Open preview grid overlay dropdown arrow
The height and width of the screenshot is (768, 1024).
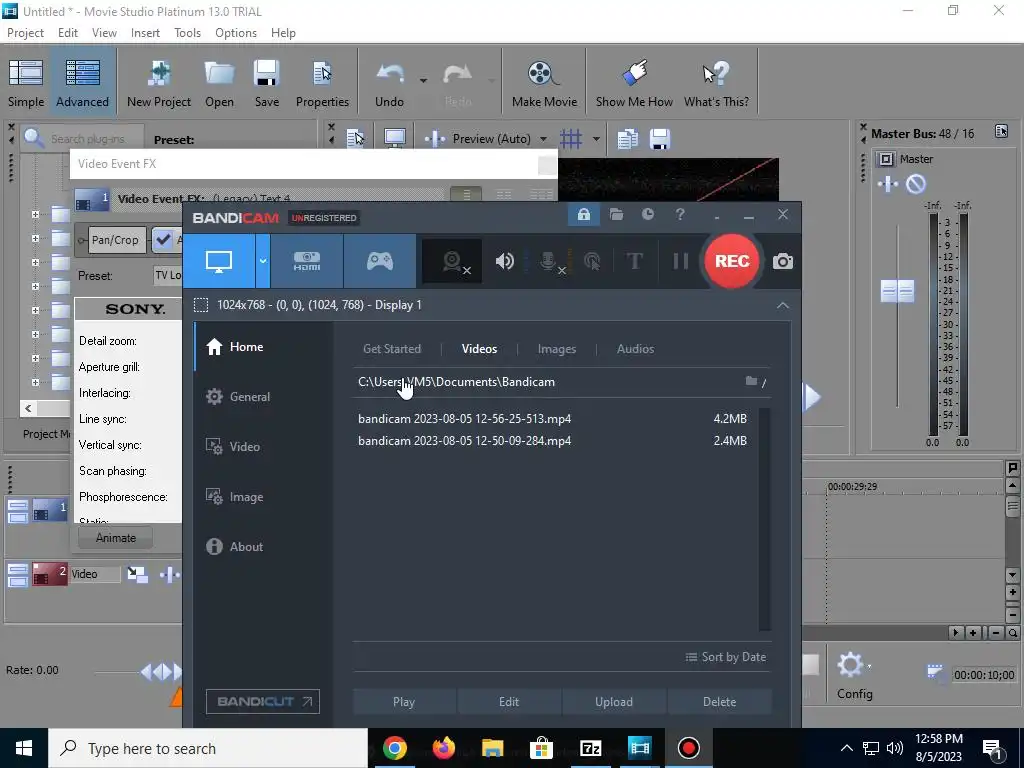click(596, 138)
